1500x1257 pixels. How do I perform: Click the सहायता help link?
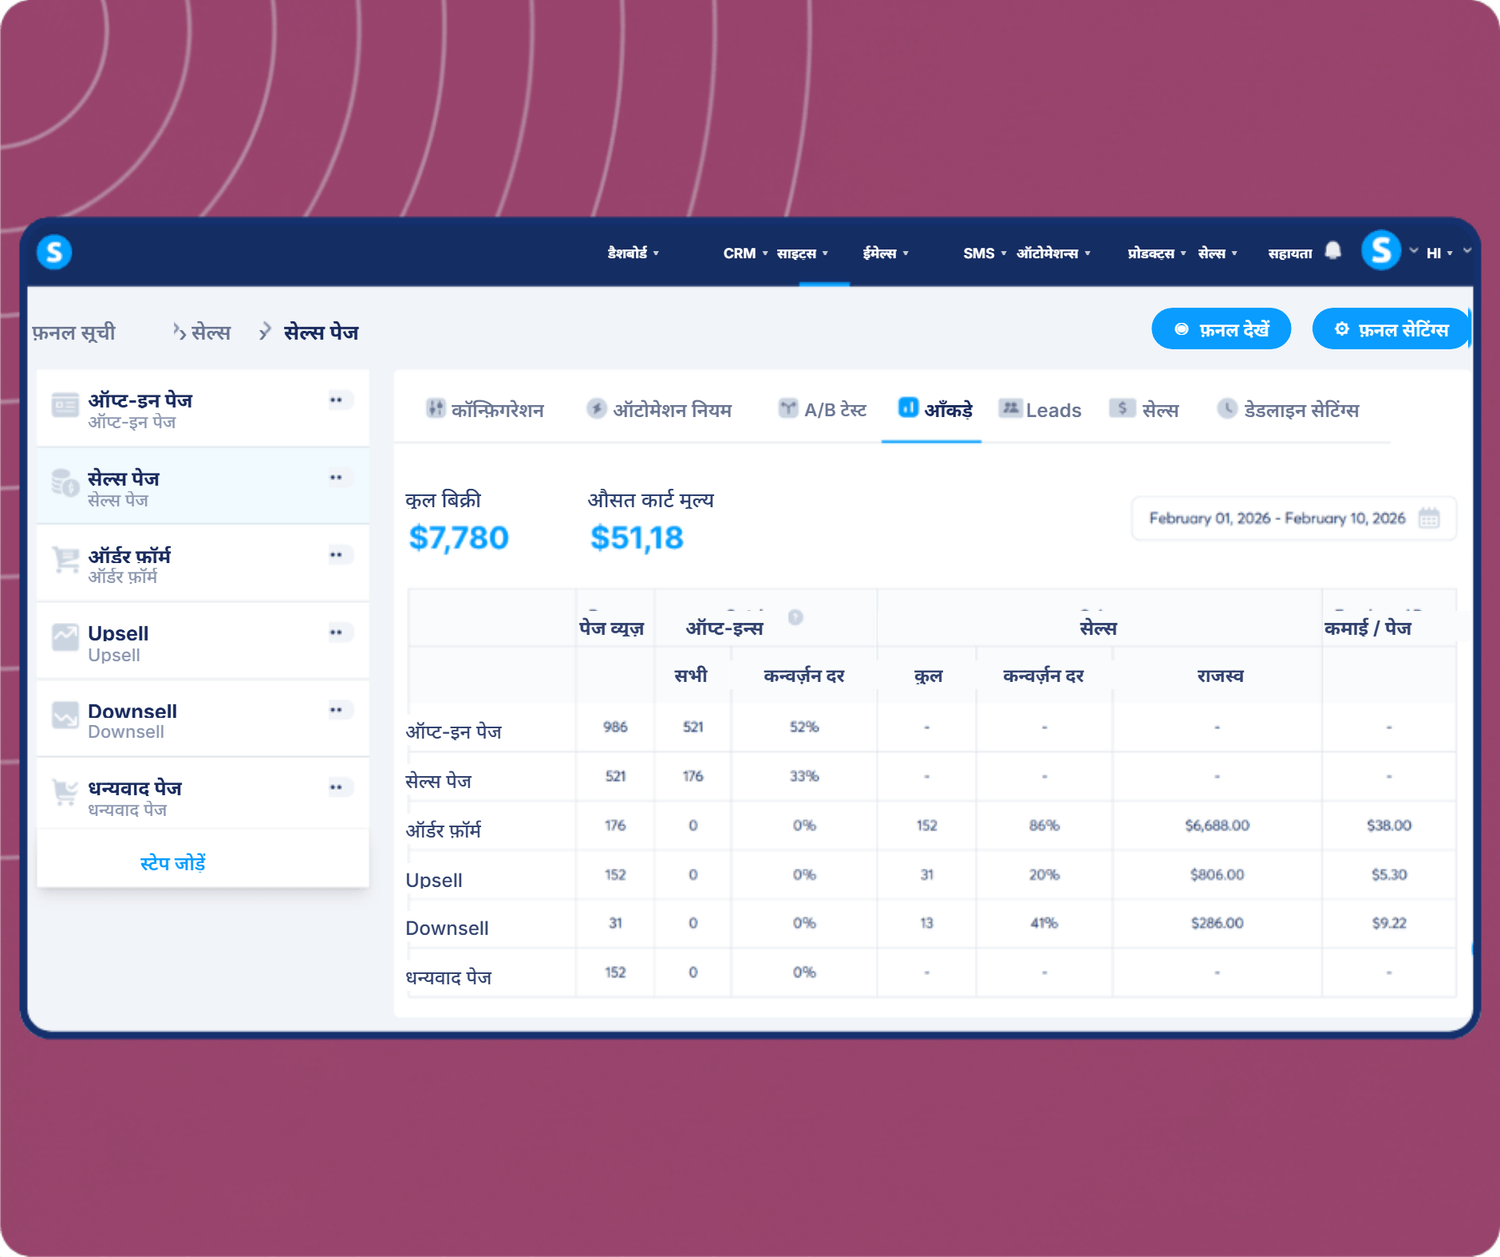(x=1290, y=253)
